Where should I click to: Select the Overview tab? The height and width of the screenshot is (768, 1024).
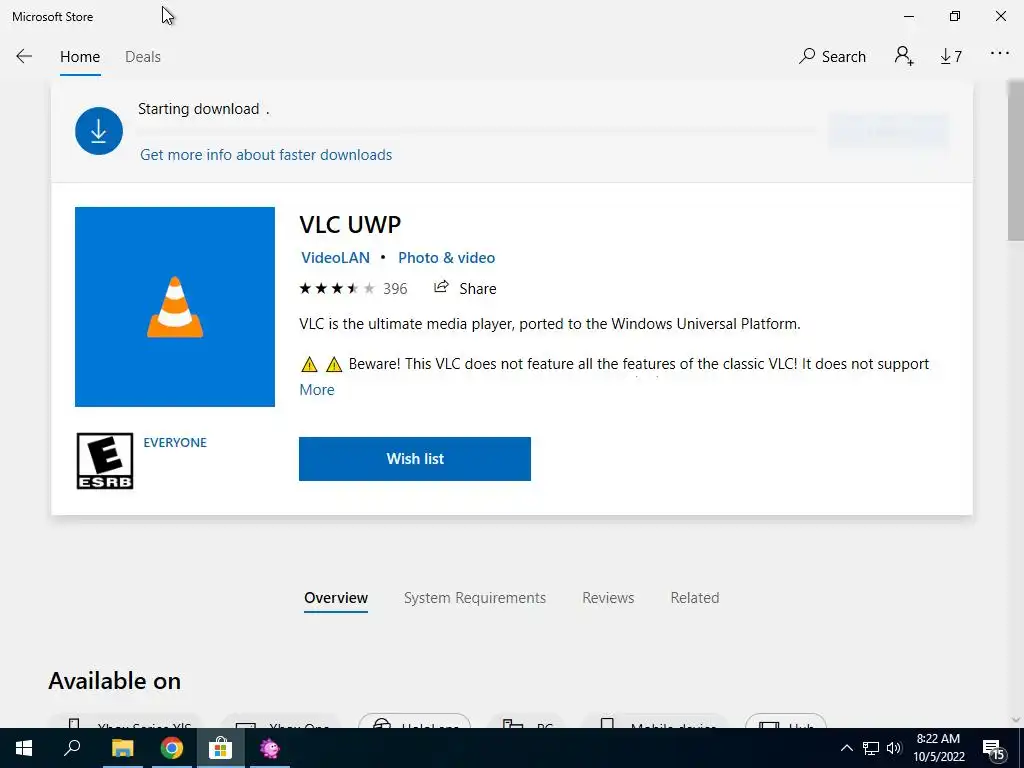coord(336,598)
